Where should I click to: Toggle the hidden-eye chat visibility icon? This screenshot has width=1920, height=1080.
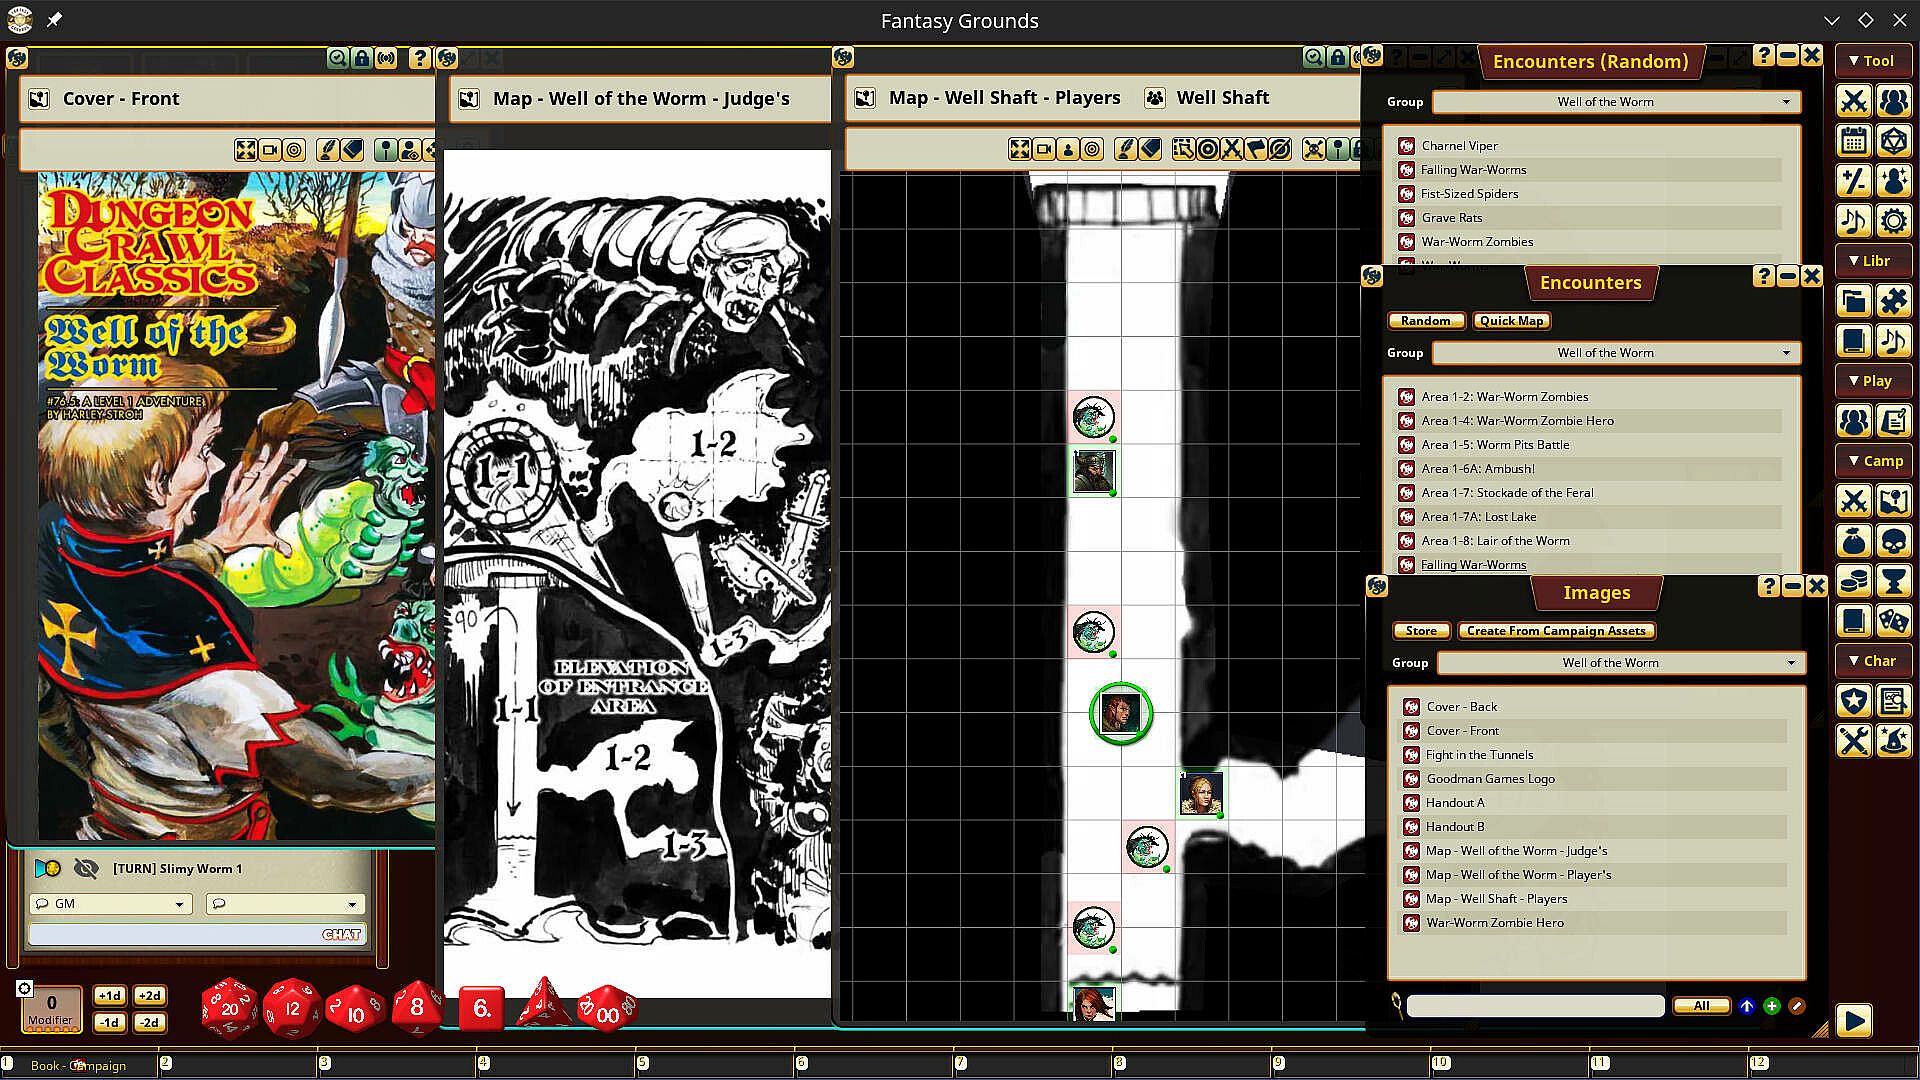coord(86,868)
